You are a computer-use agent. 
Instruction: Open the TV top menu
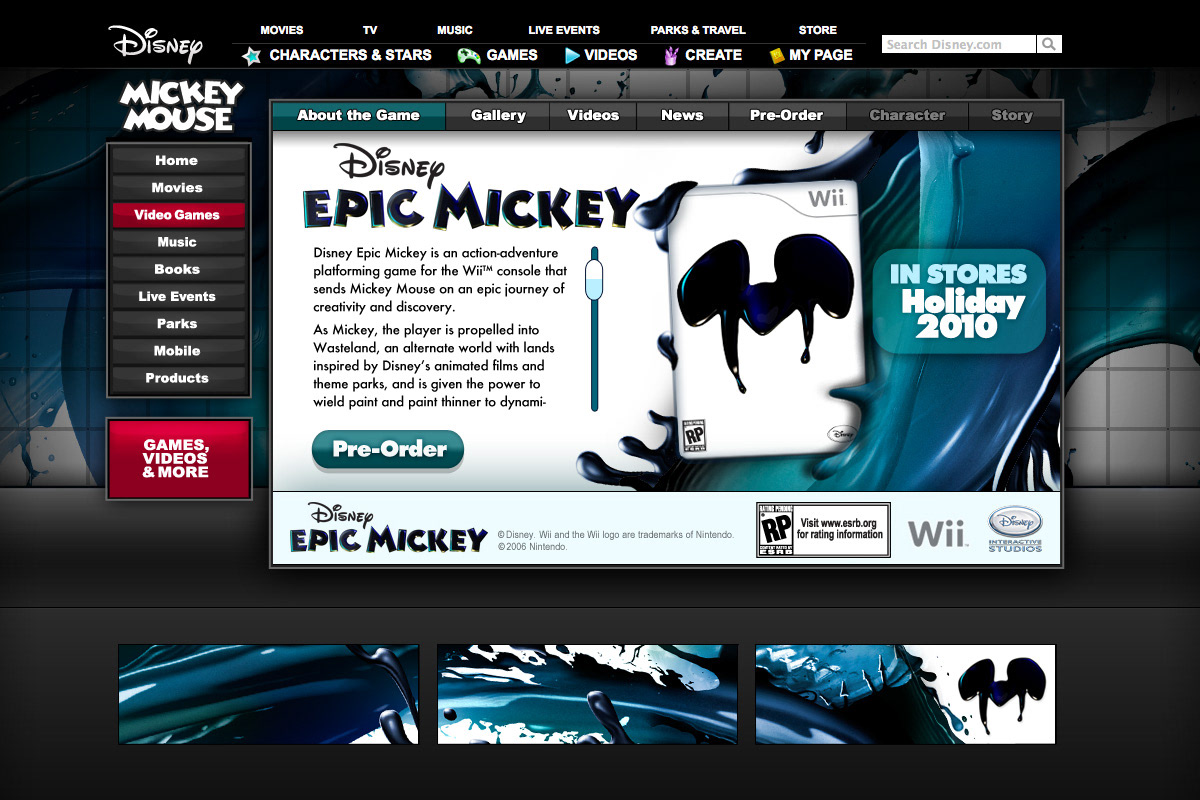(370, 30)
